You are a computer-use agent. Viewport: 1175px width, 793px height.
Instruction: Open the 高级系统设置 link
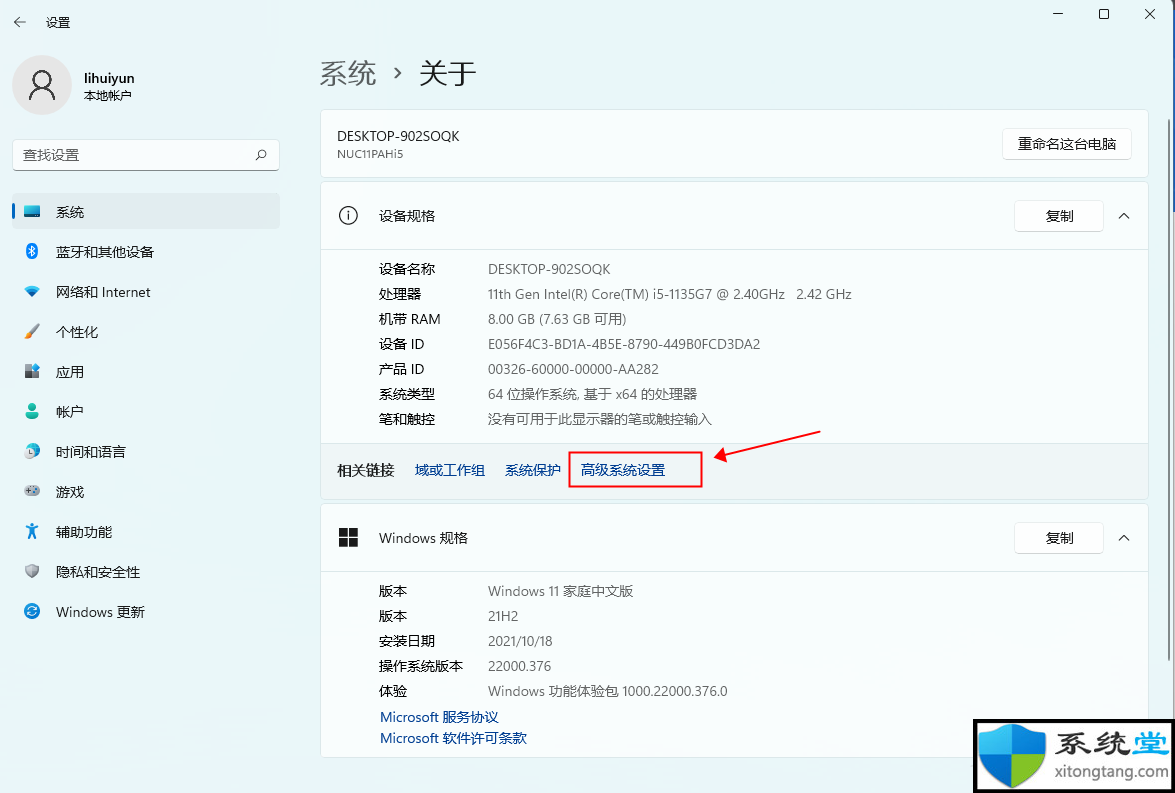[623, 470]
